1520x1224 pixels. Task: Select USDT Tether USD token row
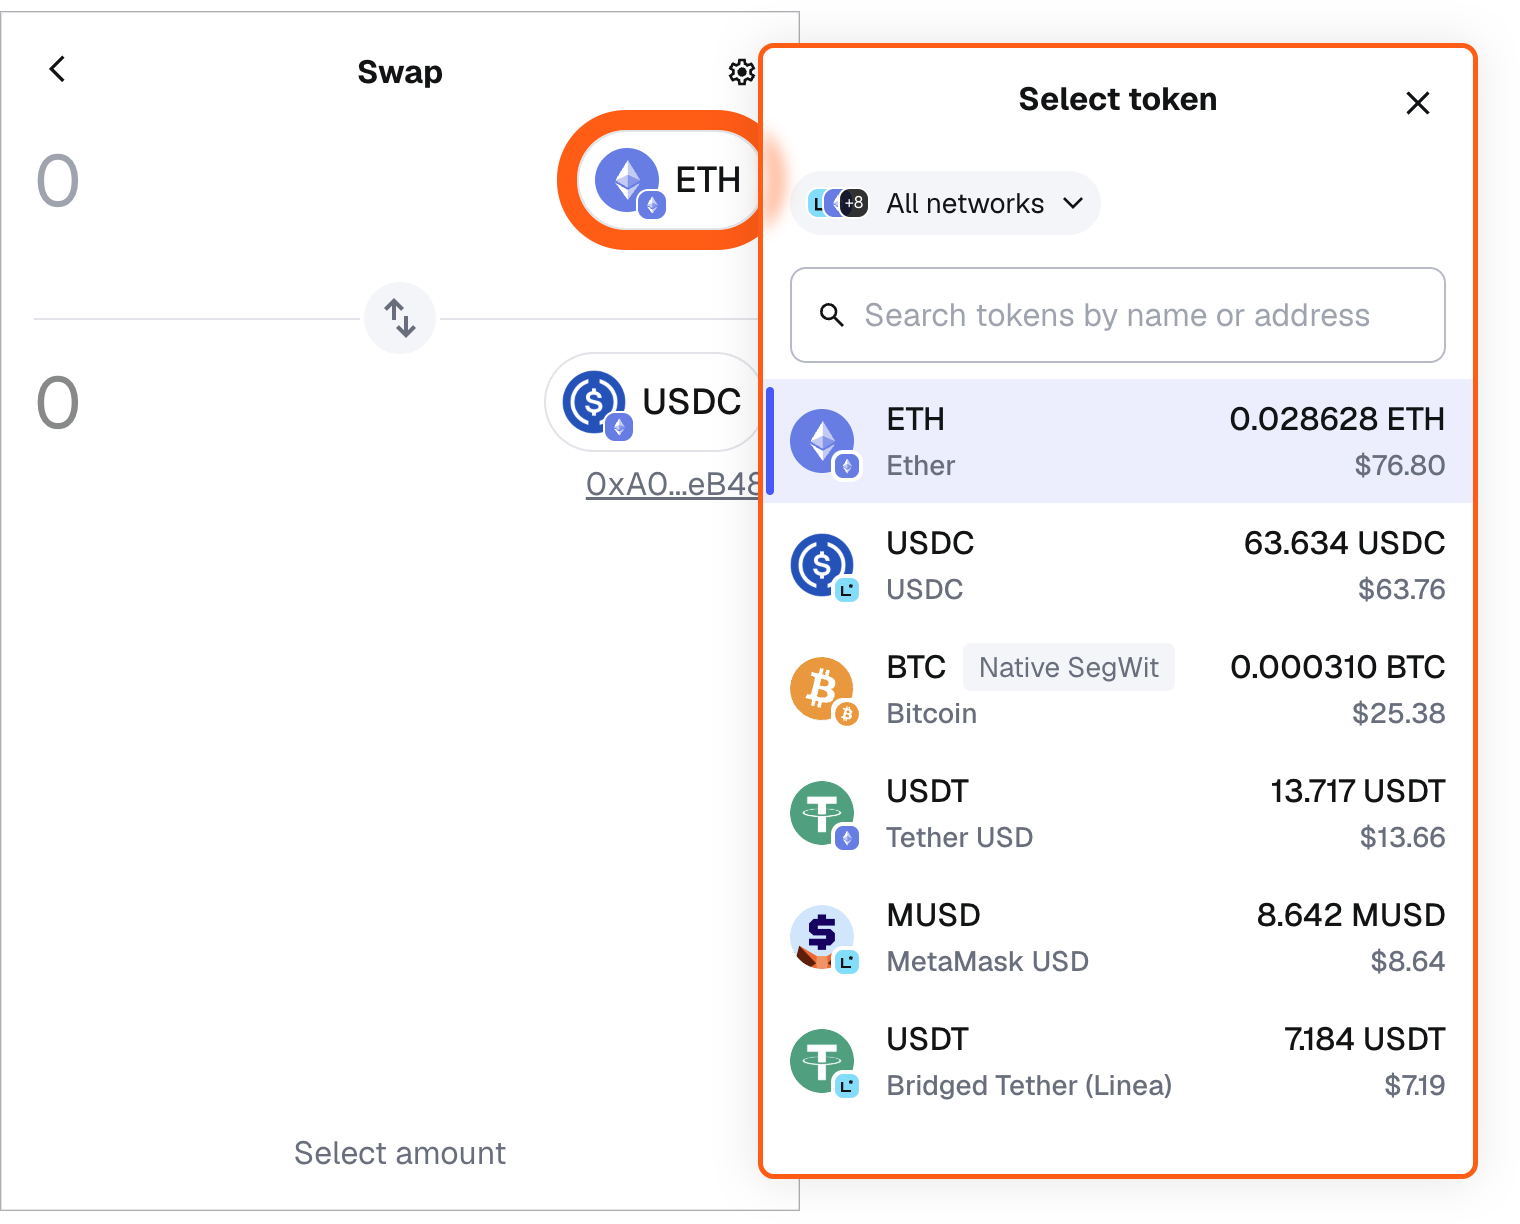[x=1119, y=813]
